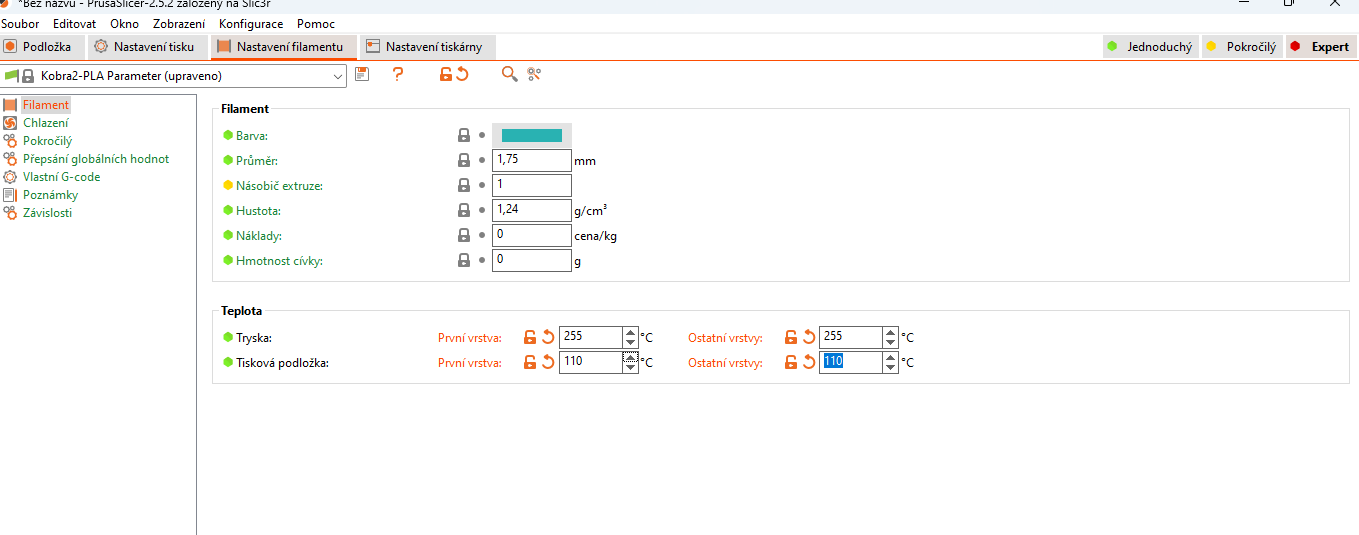Screen dimensions: 1359x535
Task: Reset Tryska Ostatní vrstvy with arrow icon
Action: 809,337
